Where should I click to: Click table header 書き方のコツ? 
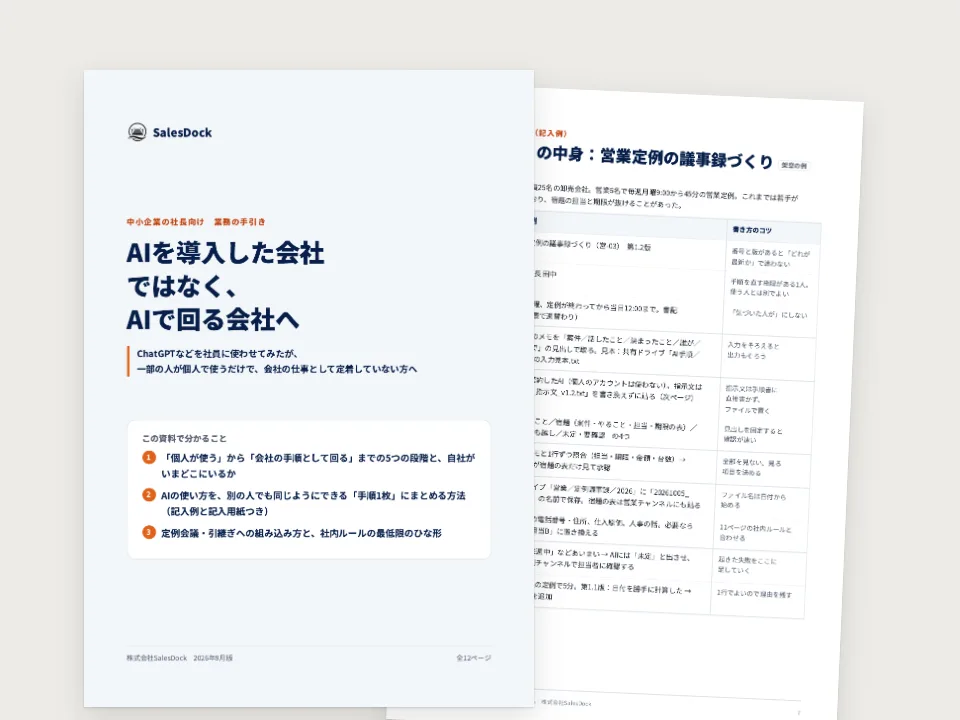pyautogui.click(x=752, y=230)
